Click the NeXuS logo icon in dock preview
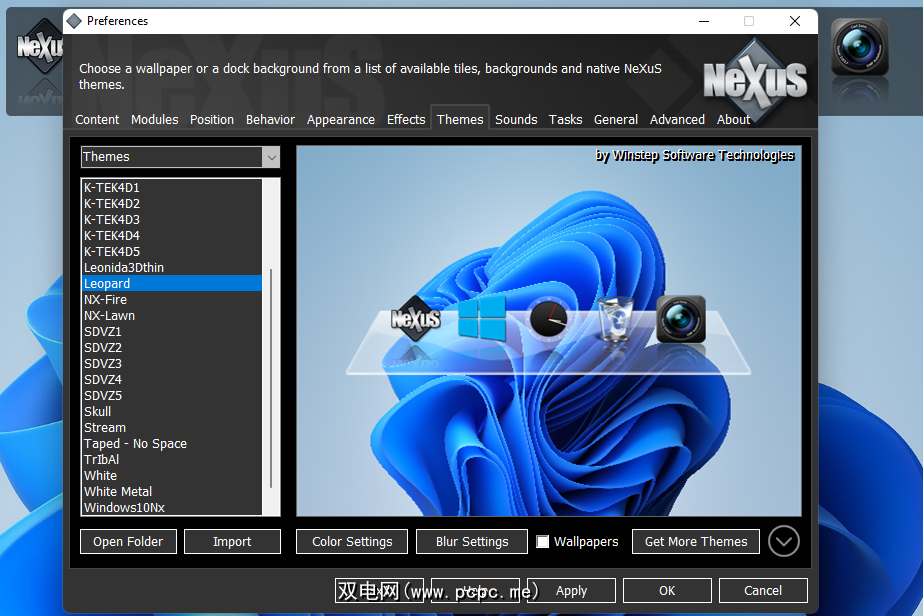This screenshot has height=616, width=923. point(416,319)
